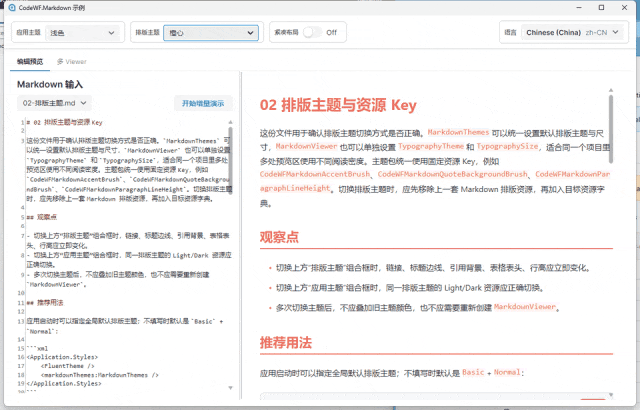The width and height of the screenshot is (640, 410).
Task: Minimize the CodeWF.Markdown window
Action: point(579,8)
